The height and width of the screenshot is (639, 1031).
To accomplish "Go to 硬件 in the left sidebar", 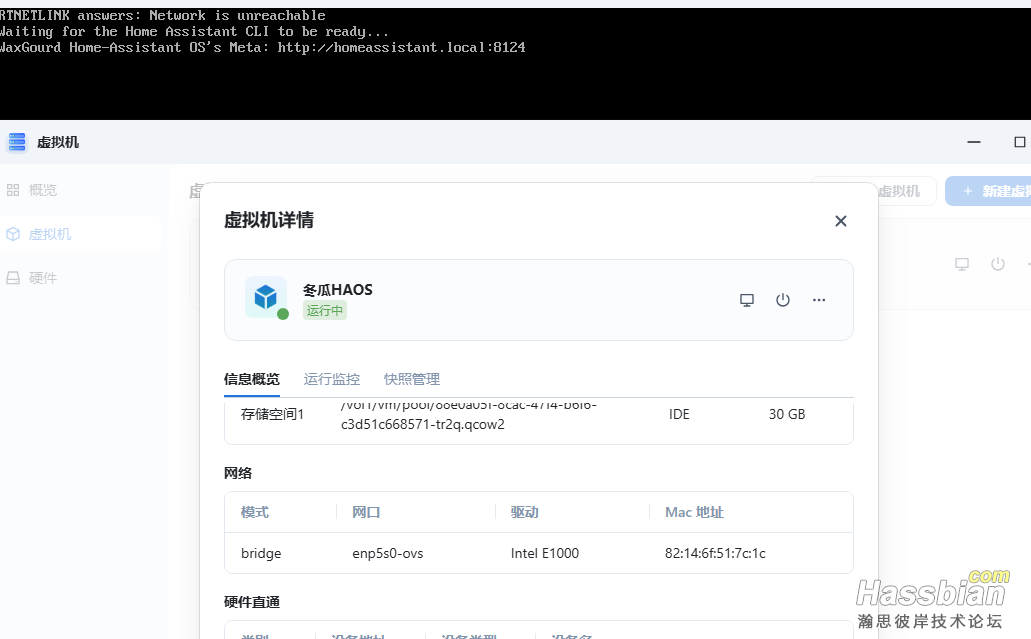I will coord(42,278).
